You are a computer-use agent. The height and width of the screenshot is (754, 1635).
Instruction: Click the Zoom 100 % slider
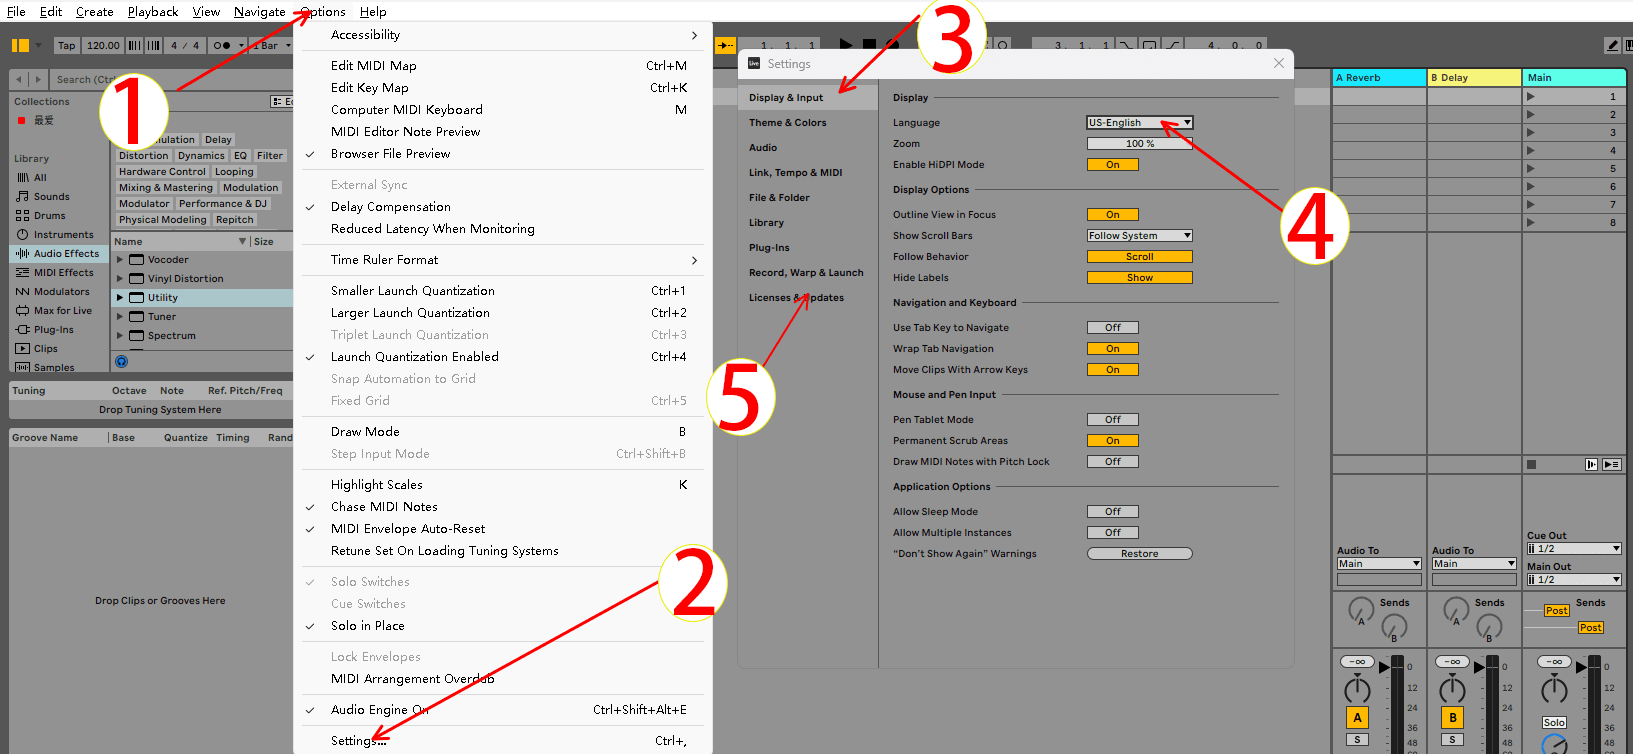click(1140, 144)
